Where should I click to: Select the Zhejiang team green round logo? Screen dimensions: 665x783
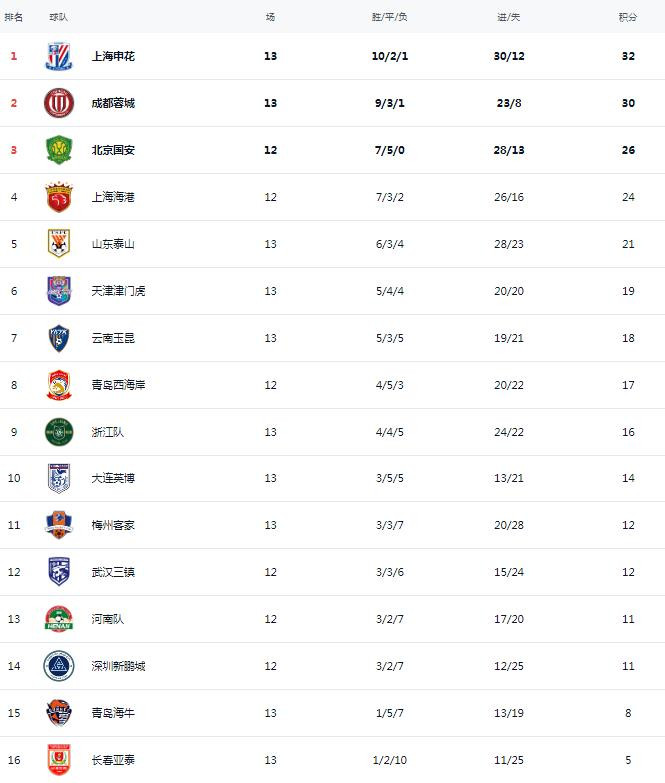pyautogui.click(x=59, y=432)
